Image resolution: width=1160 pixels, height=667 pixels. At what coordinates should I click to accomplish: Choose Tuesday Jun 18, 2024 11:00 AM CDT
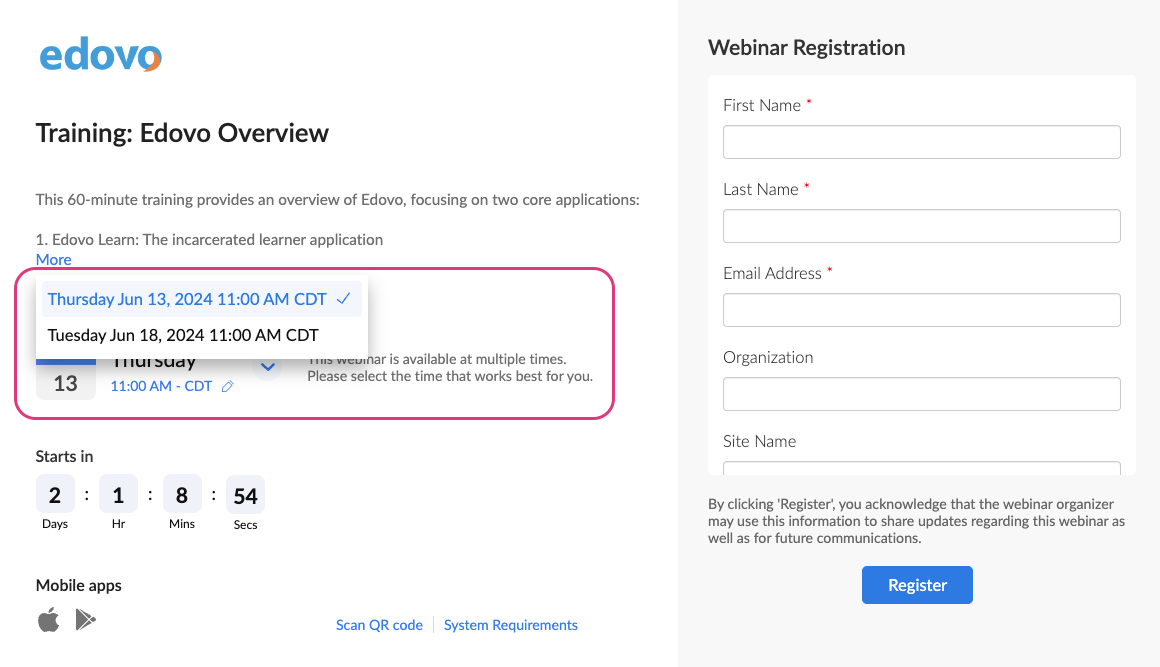201,335
